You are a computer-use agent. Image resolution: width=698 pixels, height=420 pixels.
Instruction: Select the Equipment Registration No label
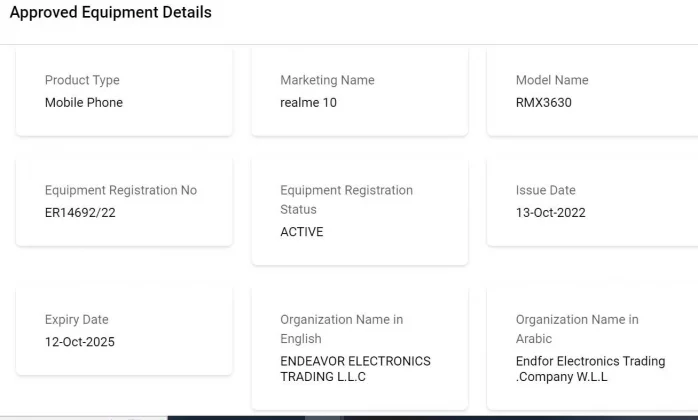(121, 190)
